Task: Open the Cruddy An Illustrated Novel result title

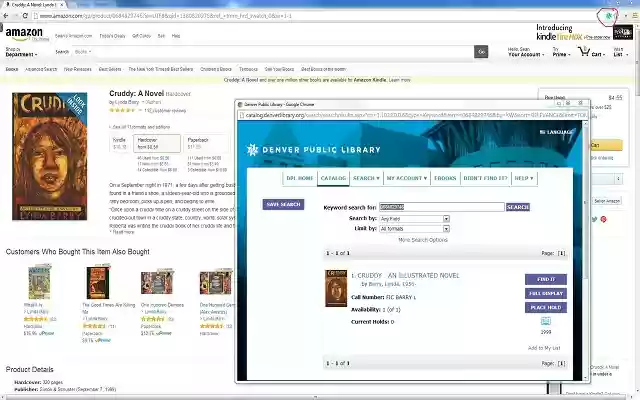Action: click(408, 276)
